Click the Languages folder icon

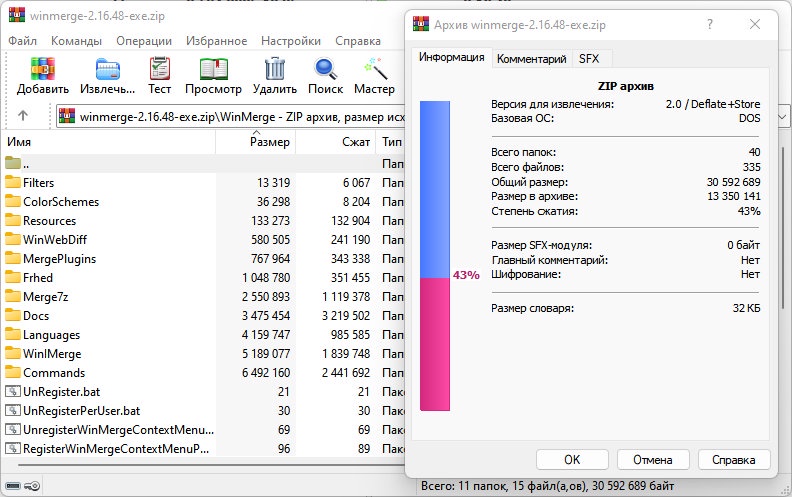pyautogui.click(x=13, y=334)
